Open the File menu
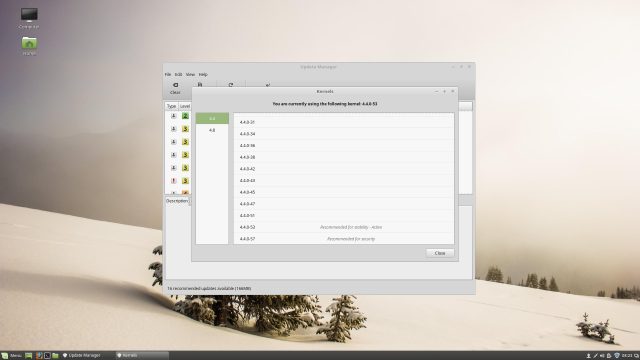 168,74
